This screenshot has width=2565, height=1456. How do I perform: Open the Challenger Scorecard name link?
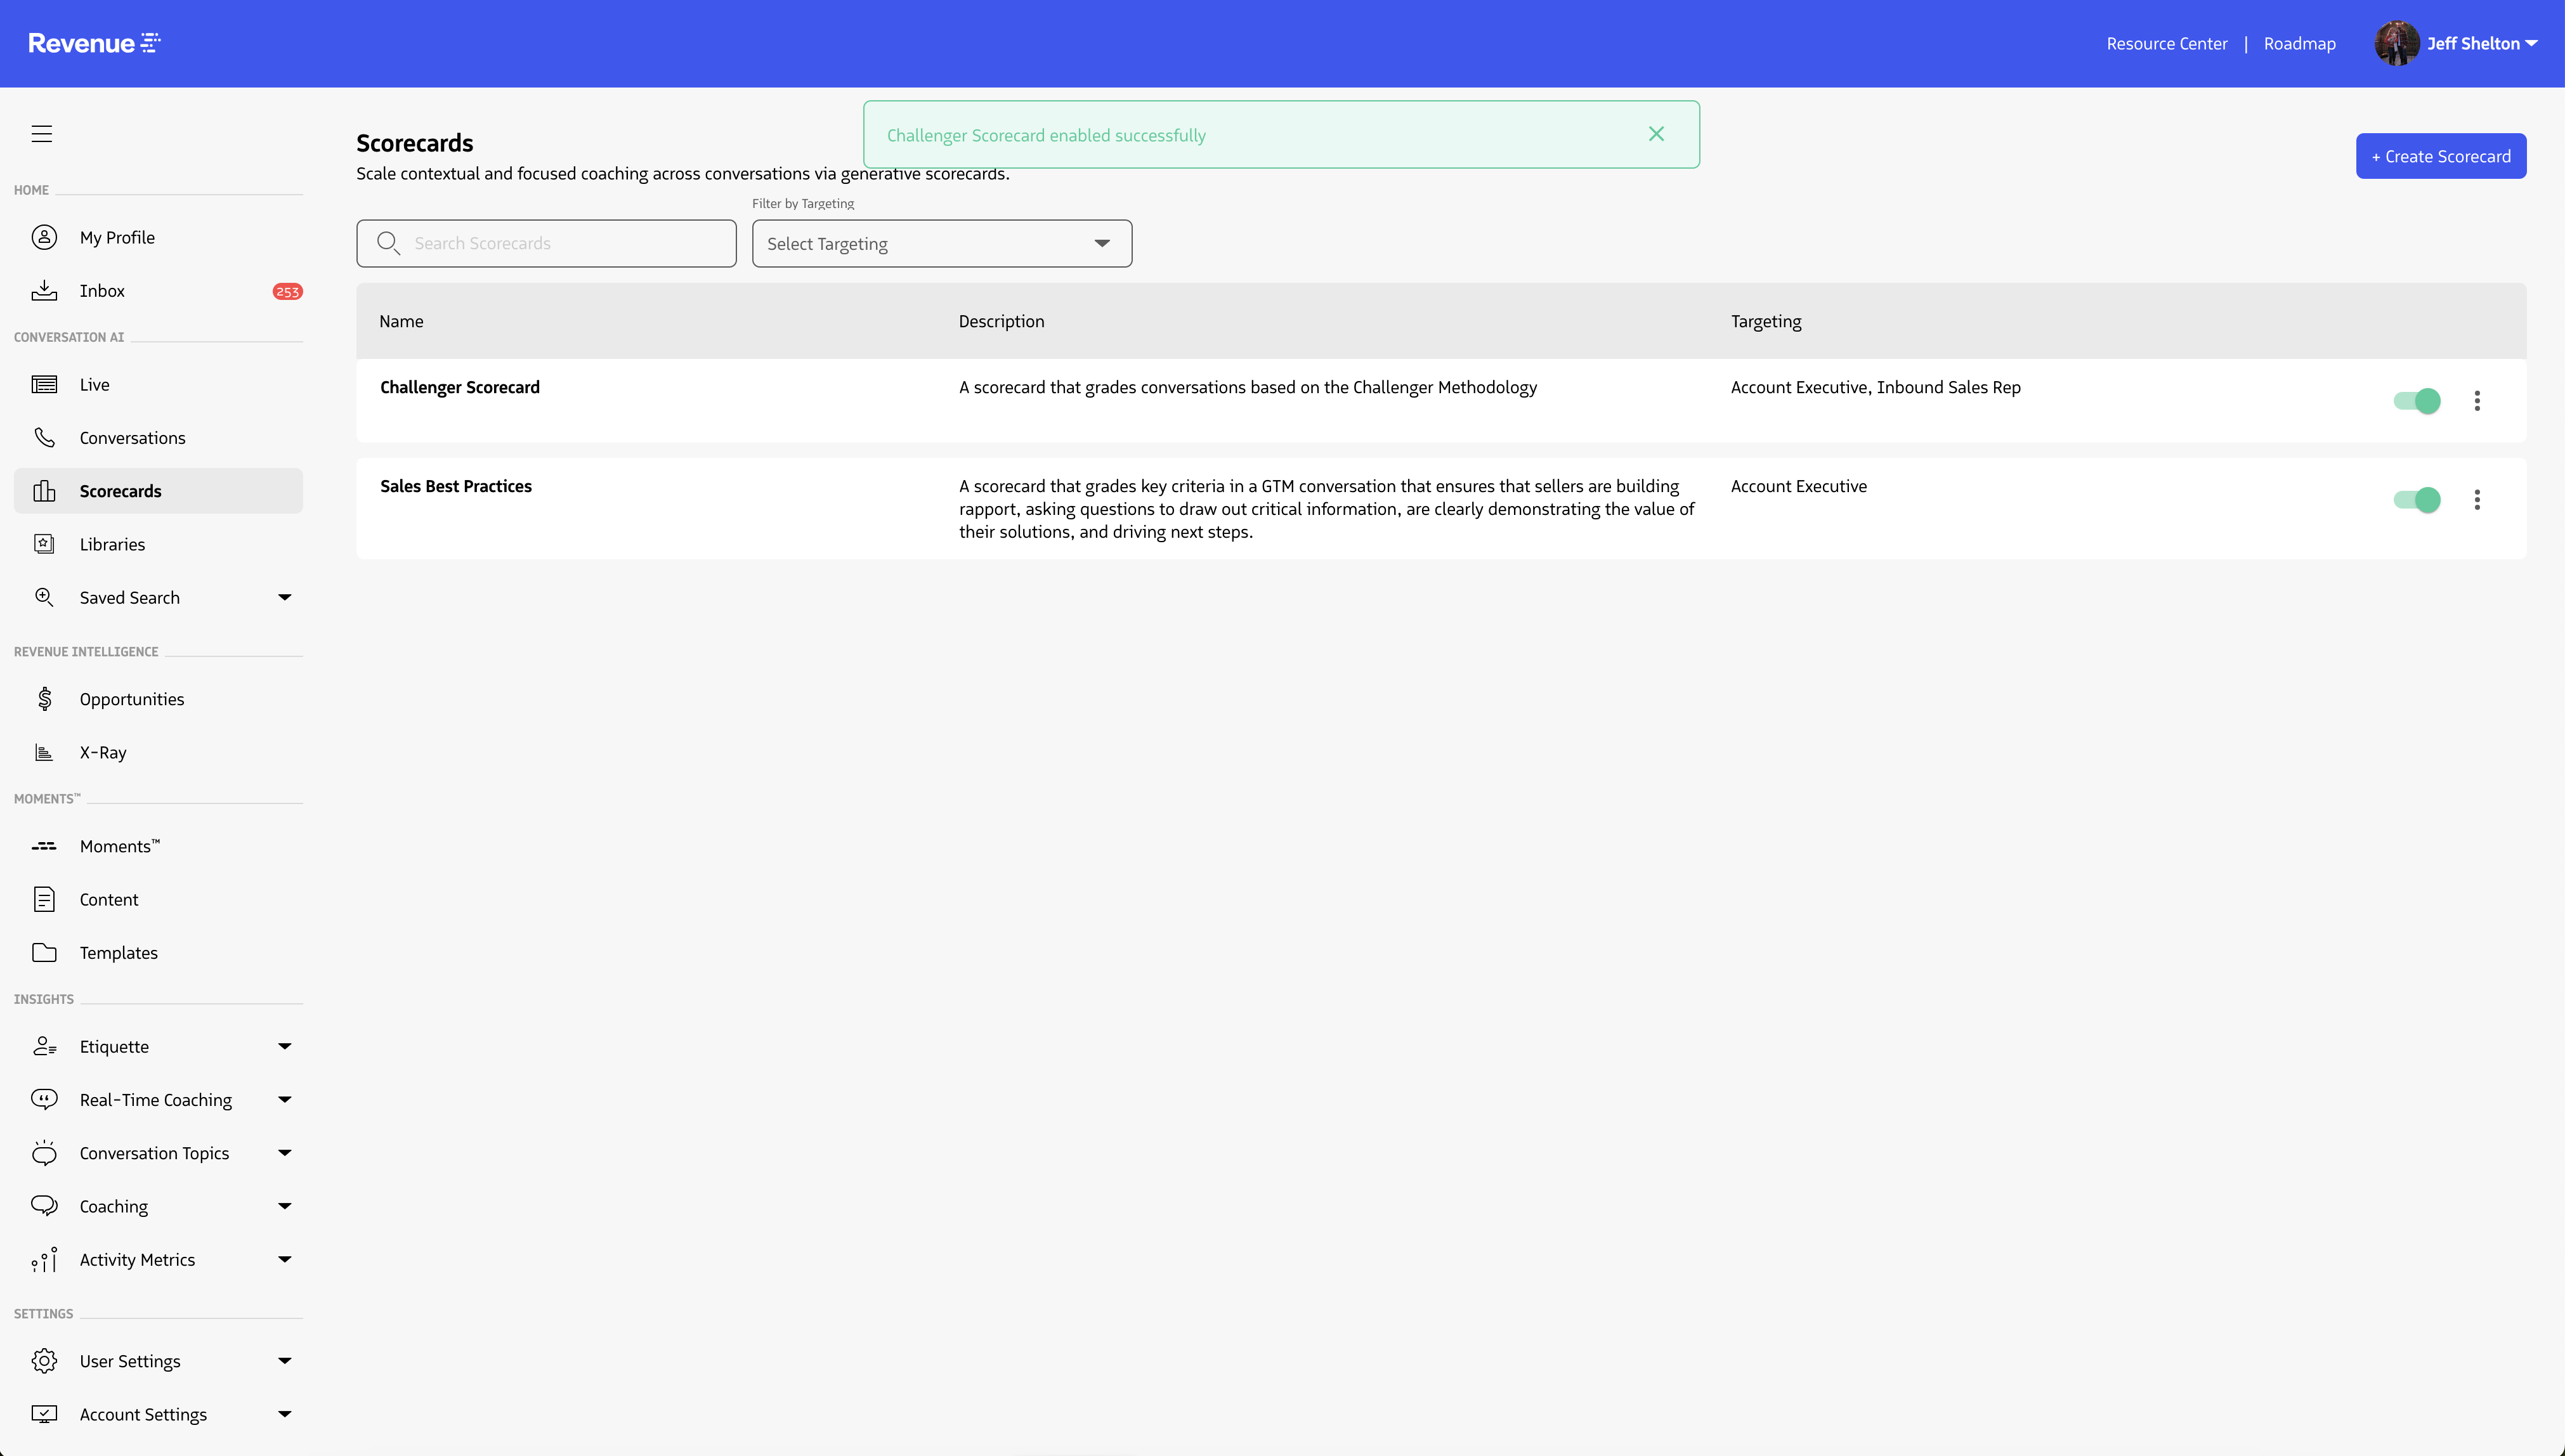[x=460, y=387]
